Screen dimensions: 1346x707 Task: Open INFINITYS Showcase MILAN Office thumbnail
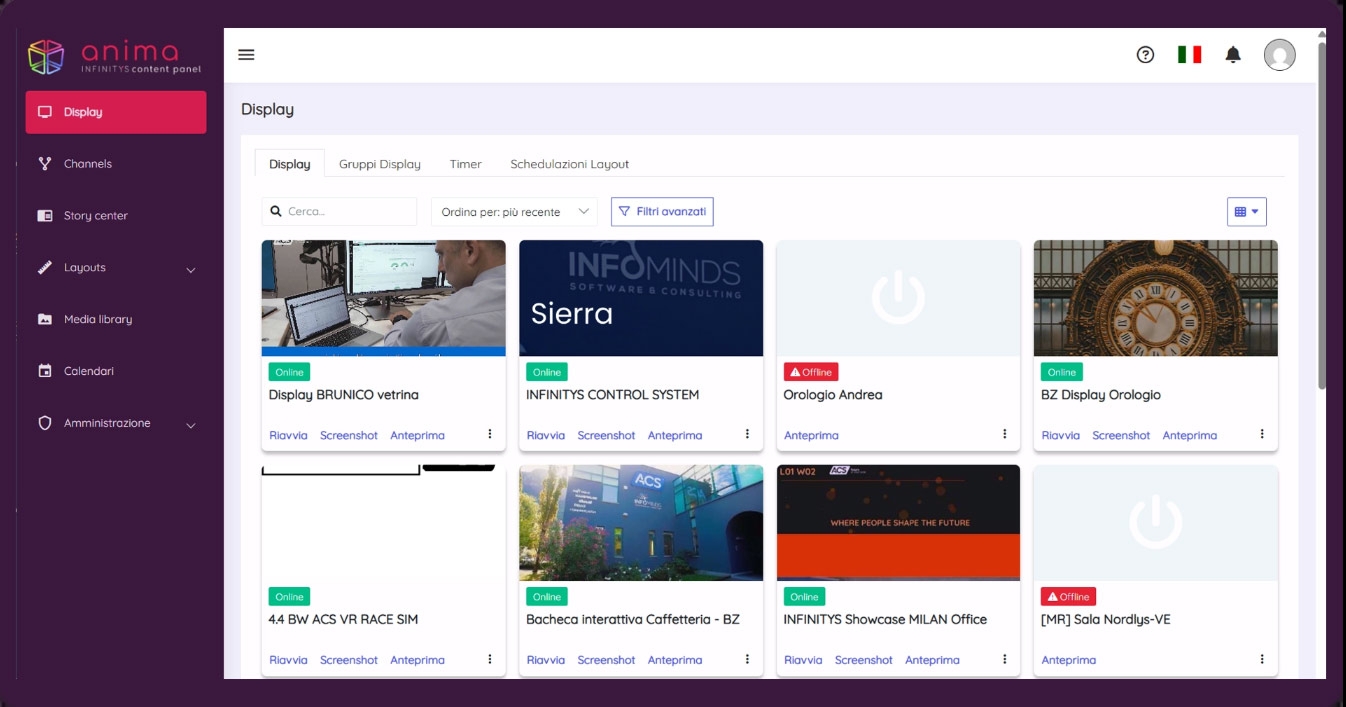click(898, 523)
